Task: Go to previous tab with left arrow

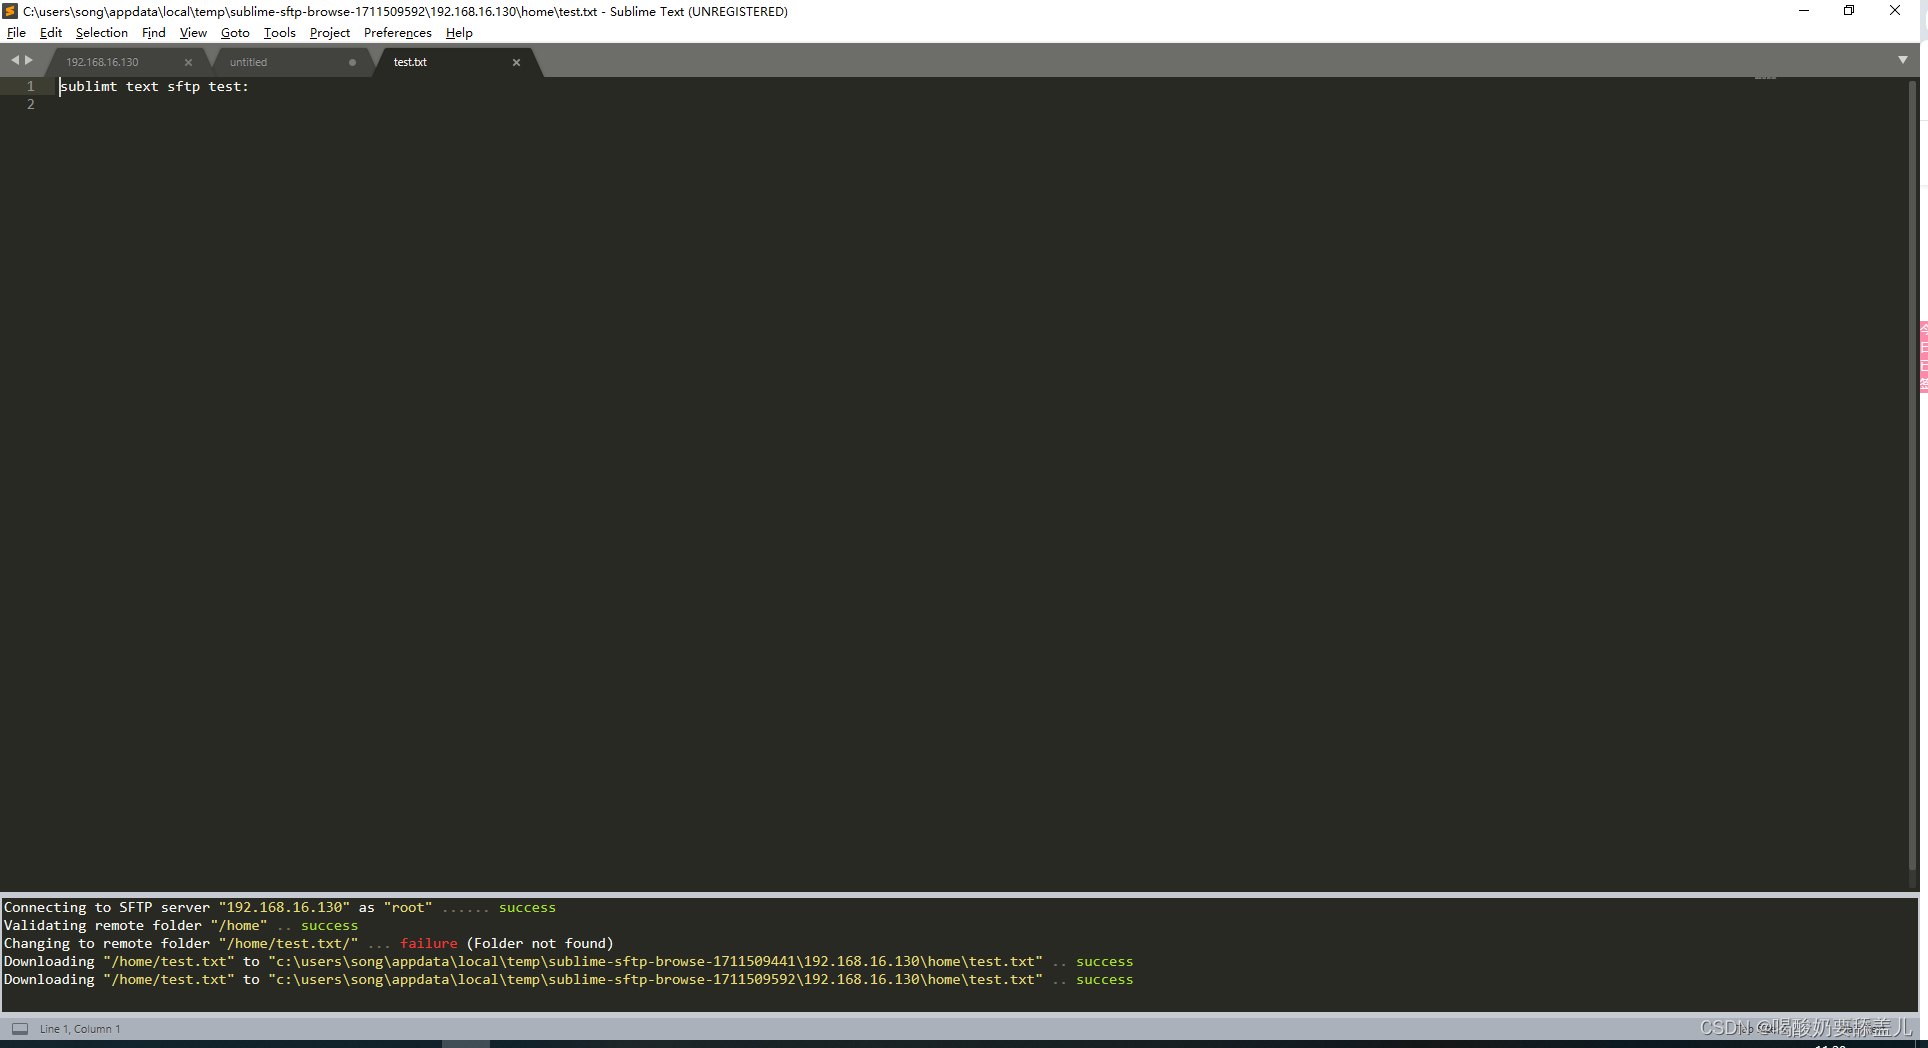Action: click(15, 60)
